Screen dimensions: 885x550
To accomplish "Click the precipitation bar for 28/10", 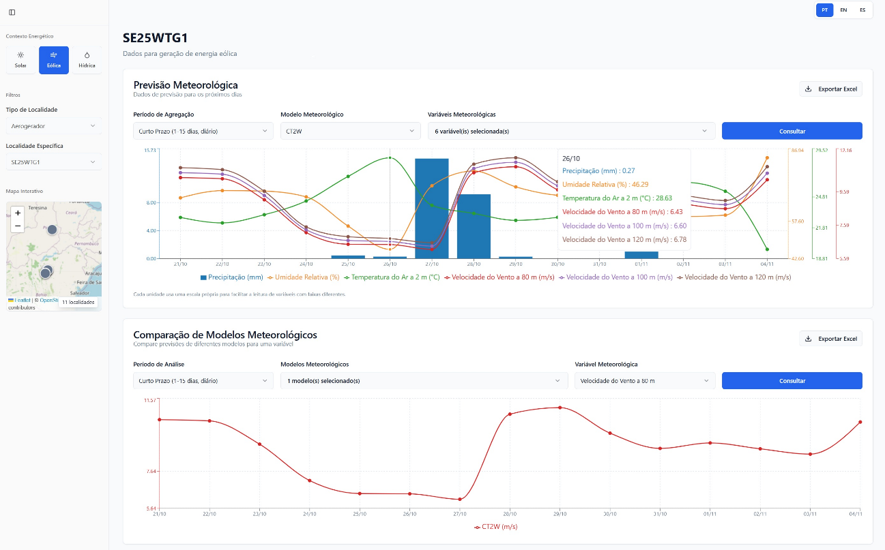I will [x=474, y=226].
